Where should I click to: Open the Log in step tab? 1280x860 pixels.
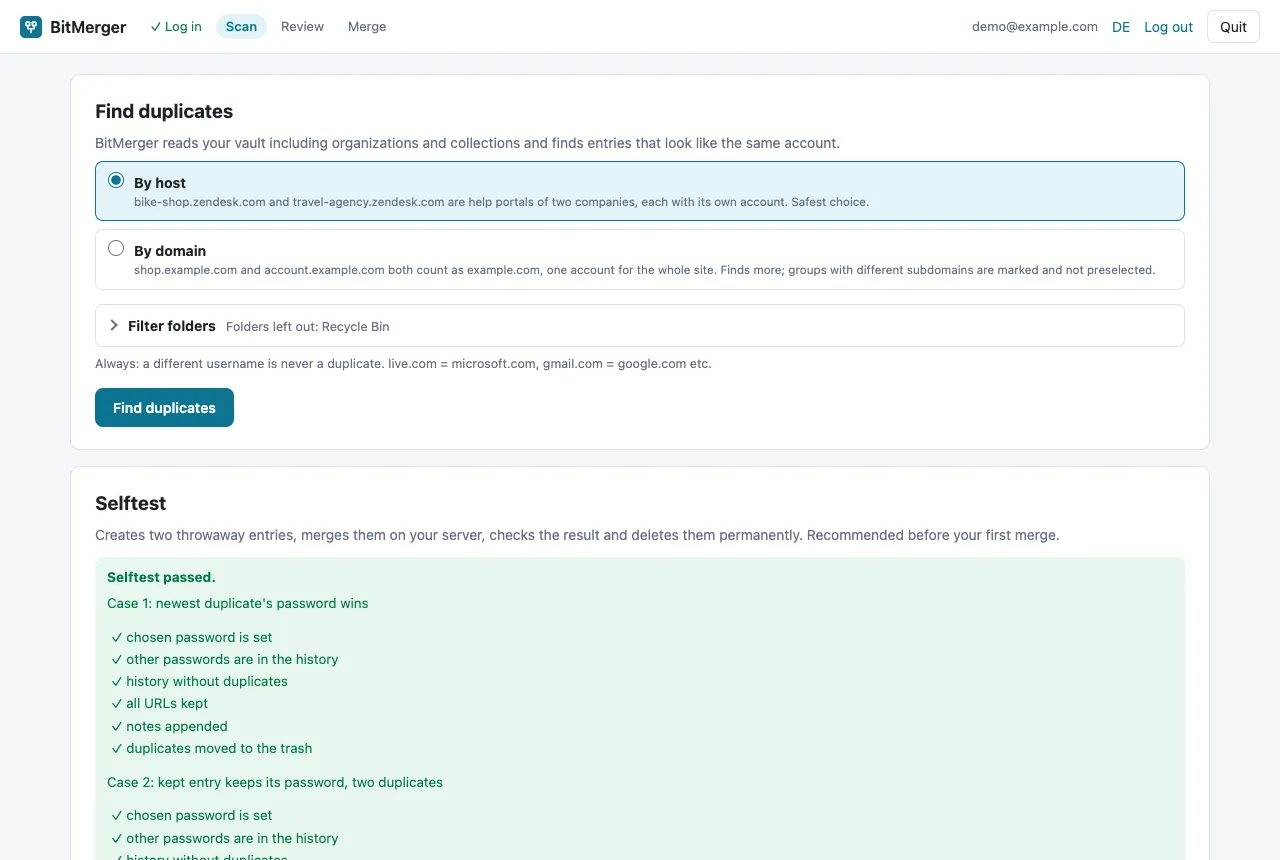pos(176,27)
